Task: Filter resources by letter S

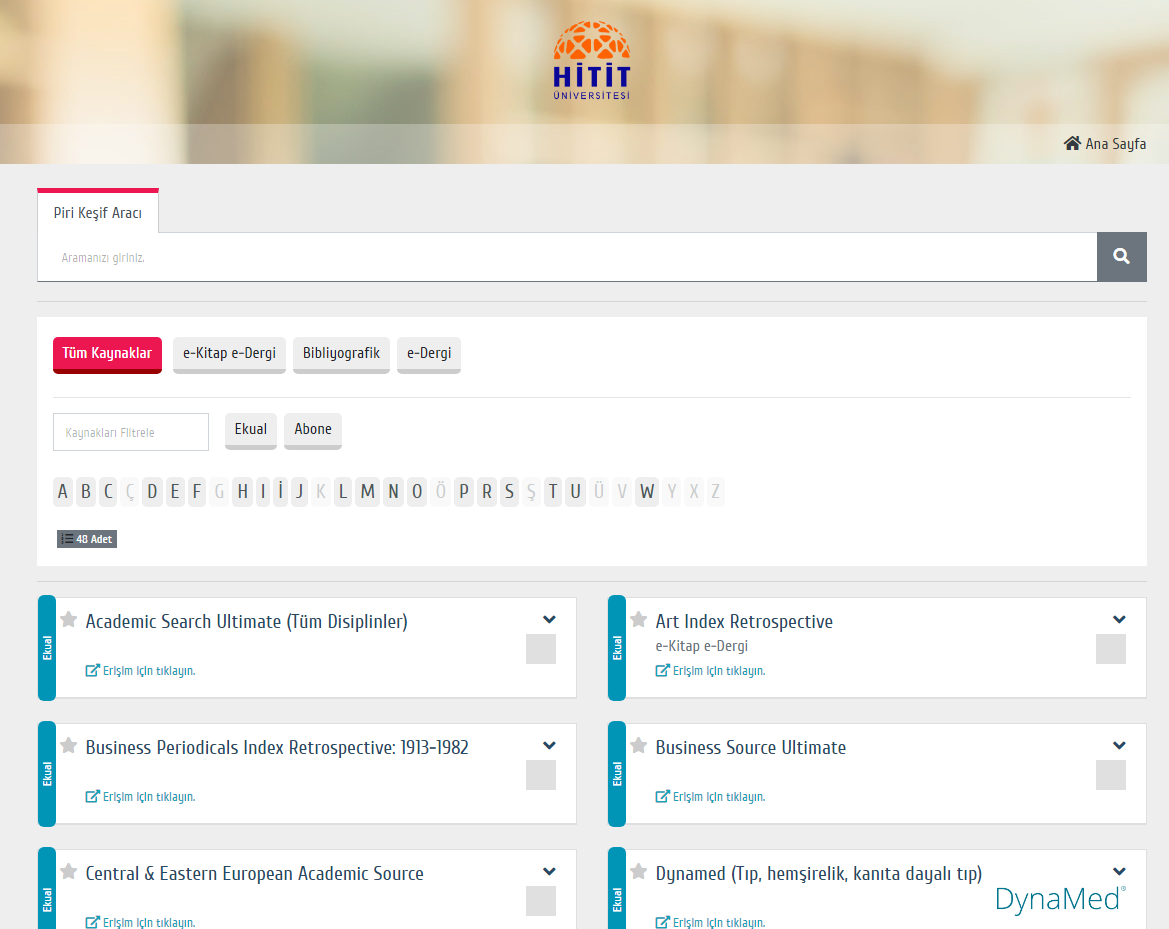Action: [x=509, y=491]
